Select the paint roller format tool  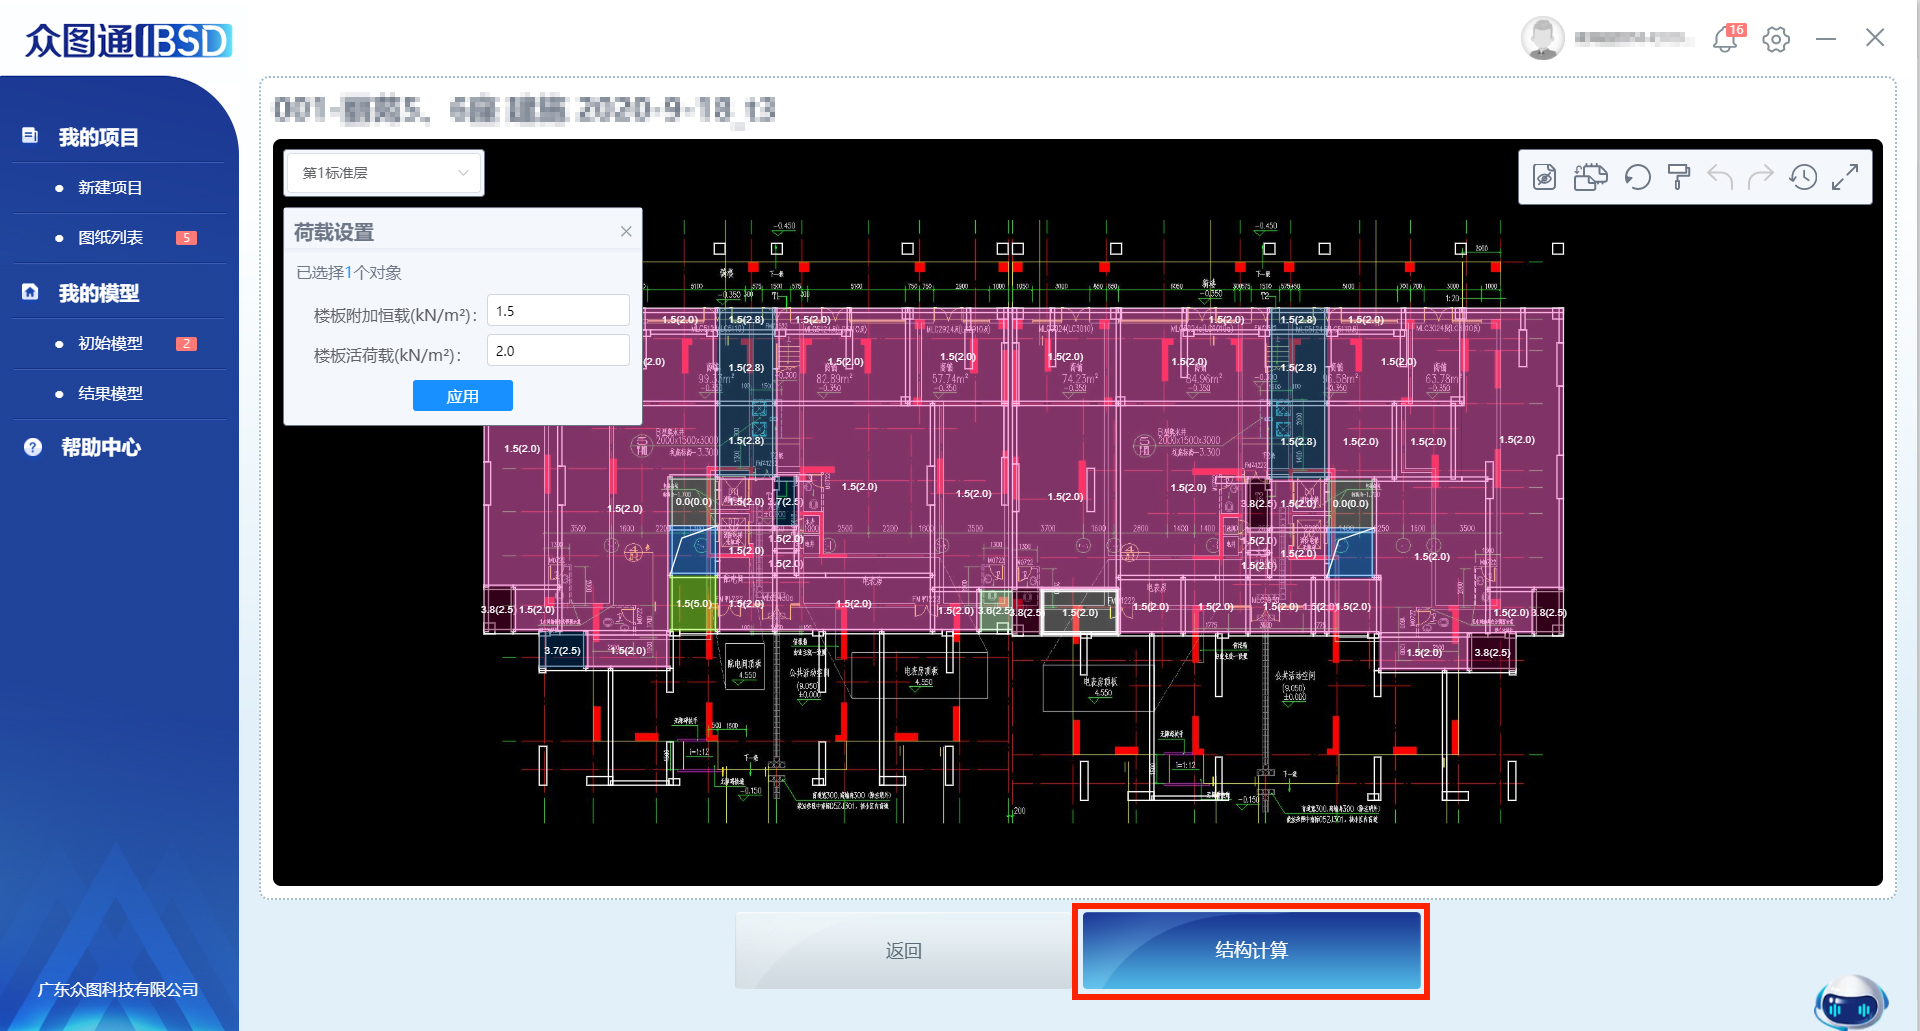click(x=1679, y=178)
